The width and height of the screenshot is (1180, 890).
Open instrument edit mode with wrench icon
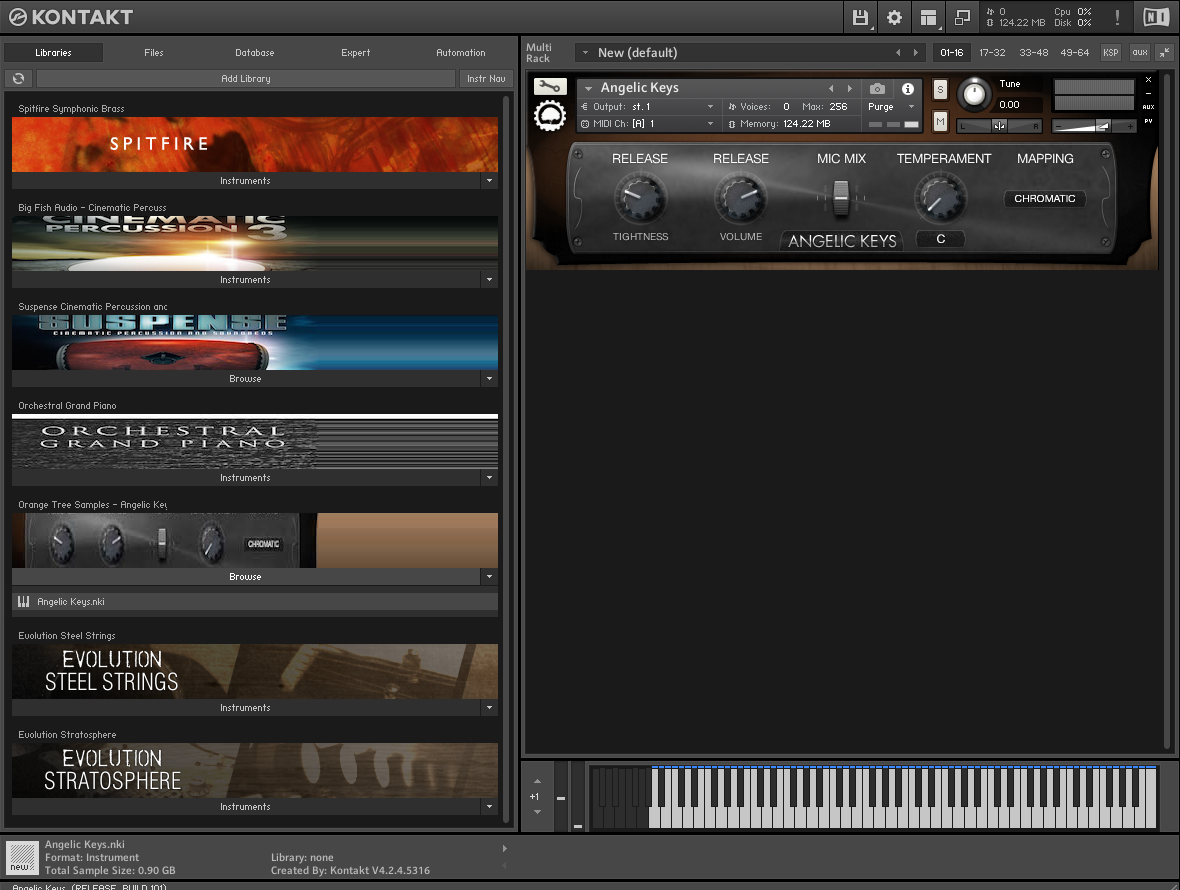(550, 87)
